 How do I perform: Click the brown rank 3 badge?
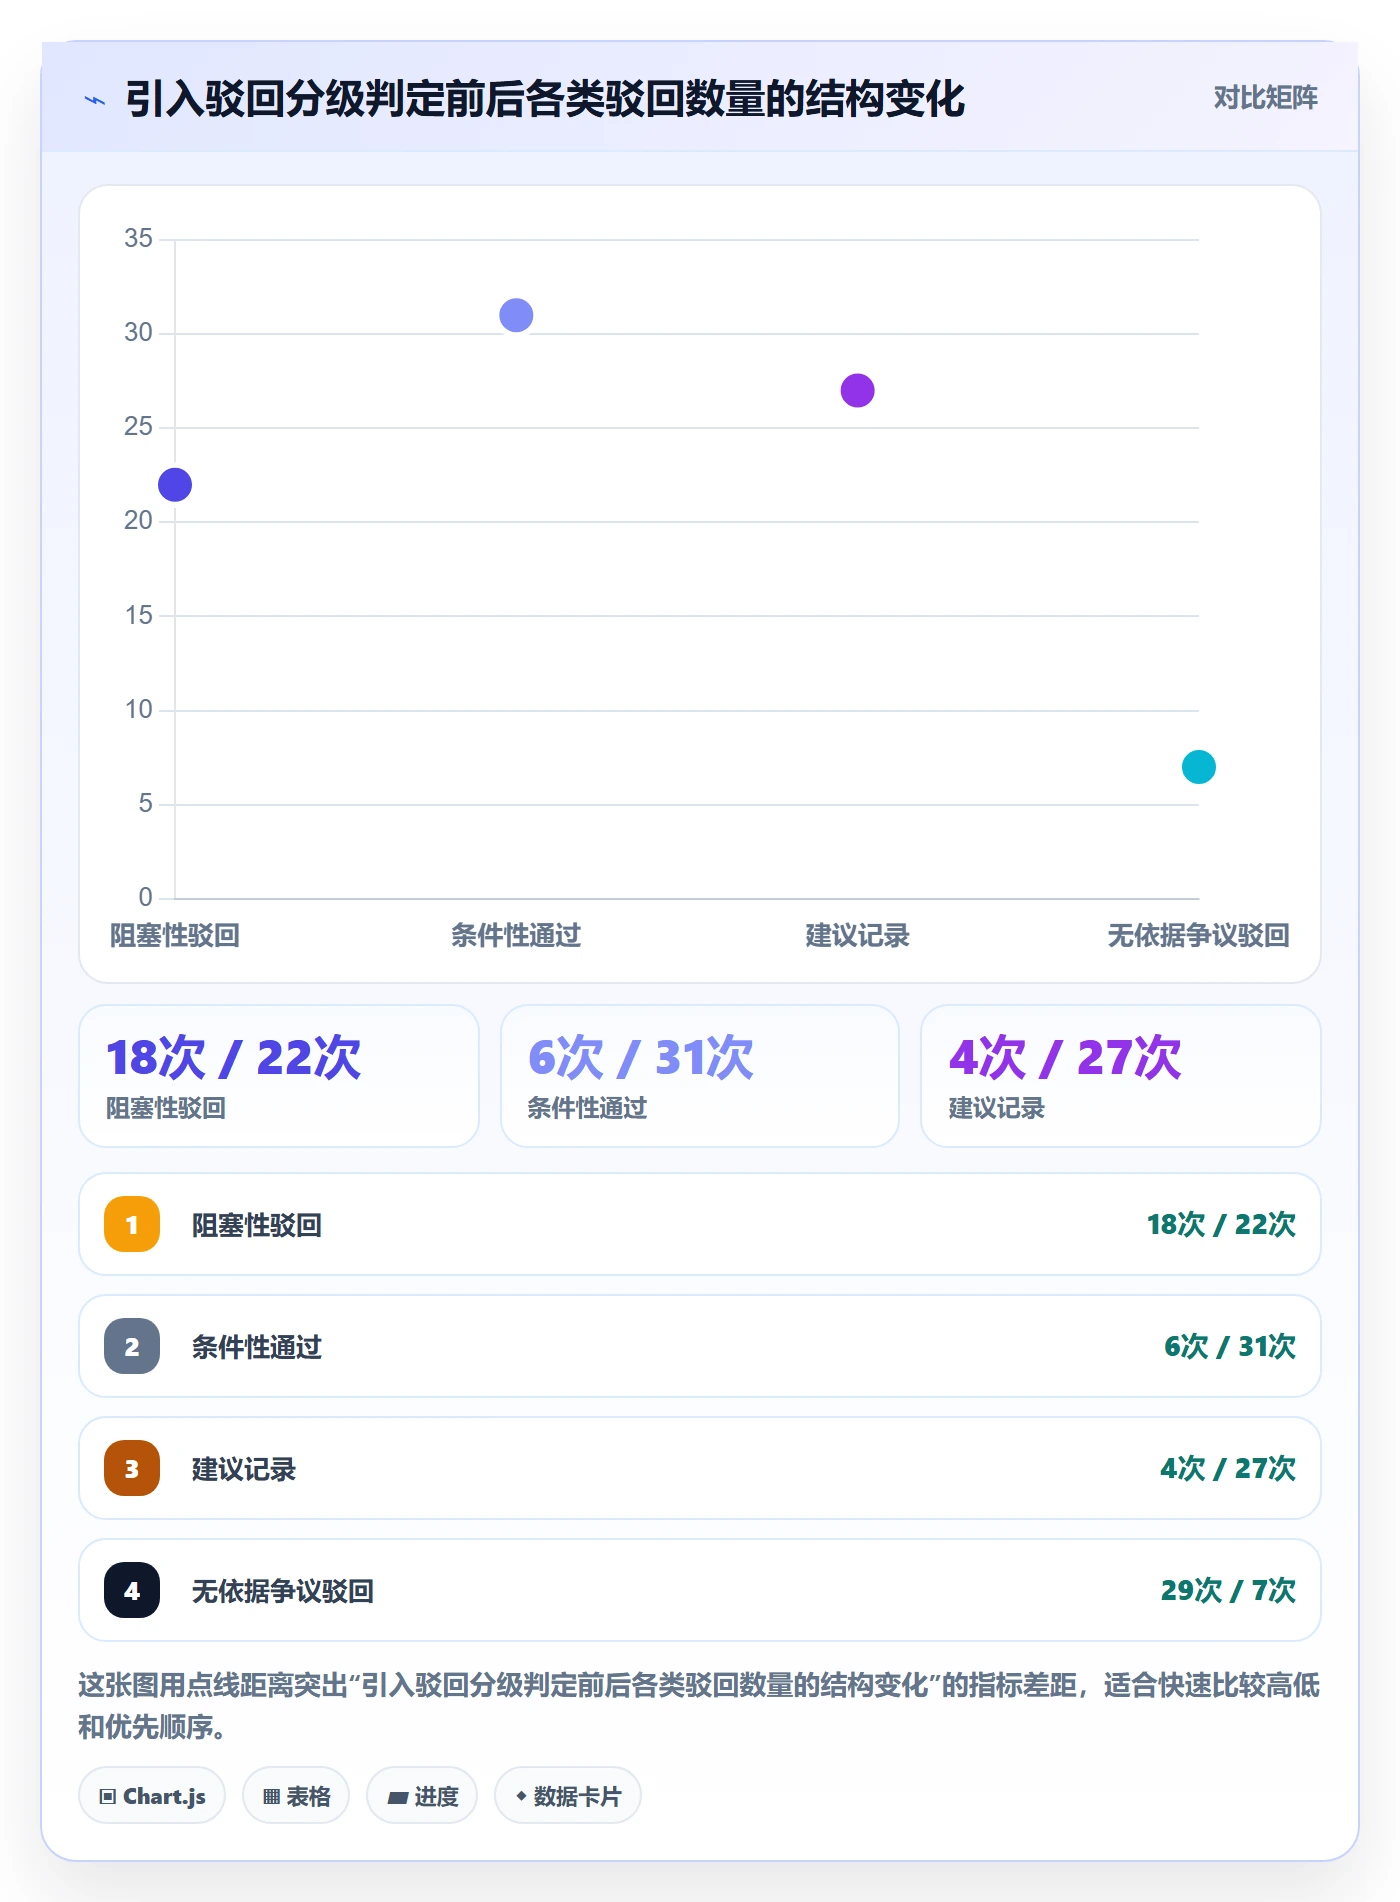click(x=132, y=1468)
